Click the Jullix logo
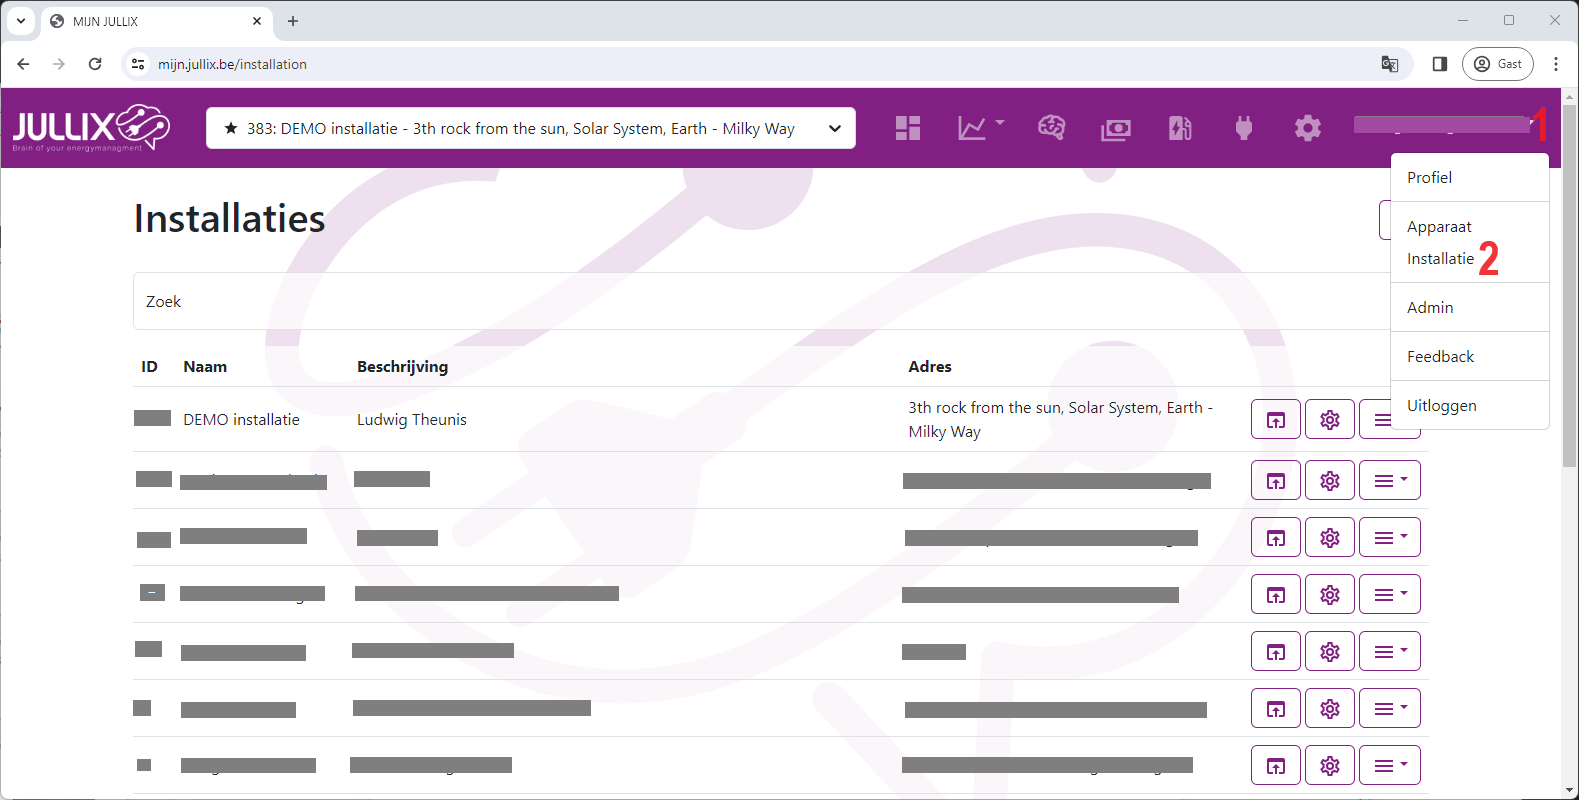This screenshot has height=800, width=1579. [91, 128]
